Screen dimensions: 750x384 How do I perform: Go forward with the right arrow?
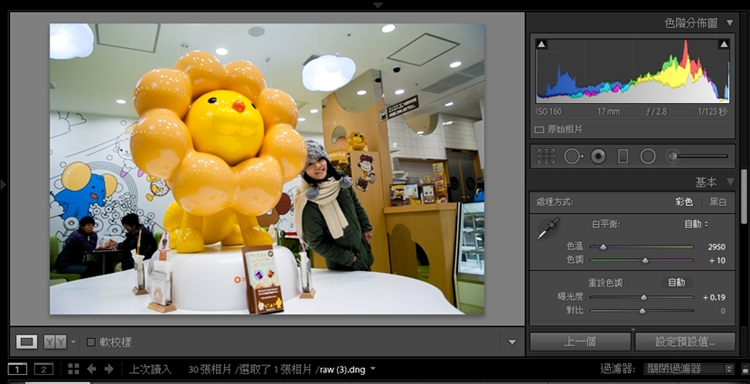(x=109, y=369)
